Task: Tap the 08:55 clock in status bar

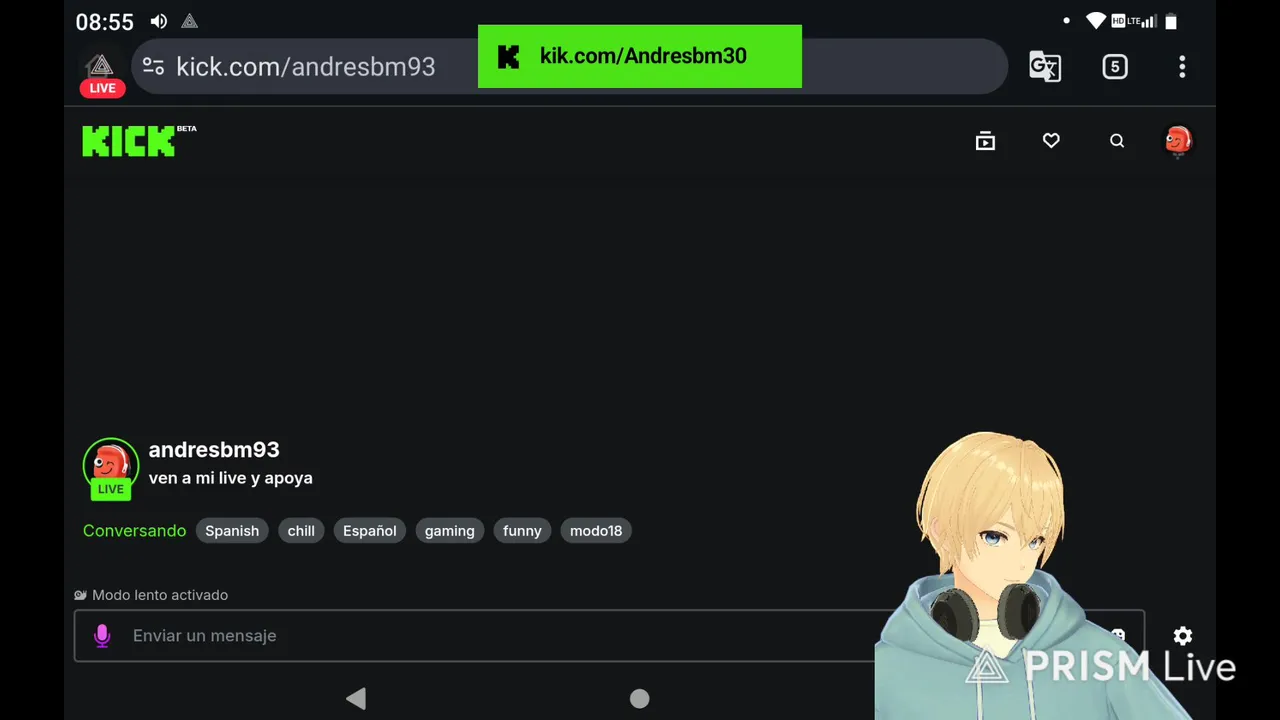Action: point(105,22)
